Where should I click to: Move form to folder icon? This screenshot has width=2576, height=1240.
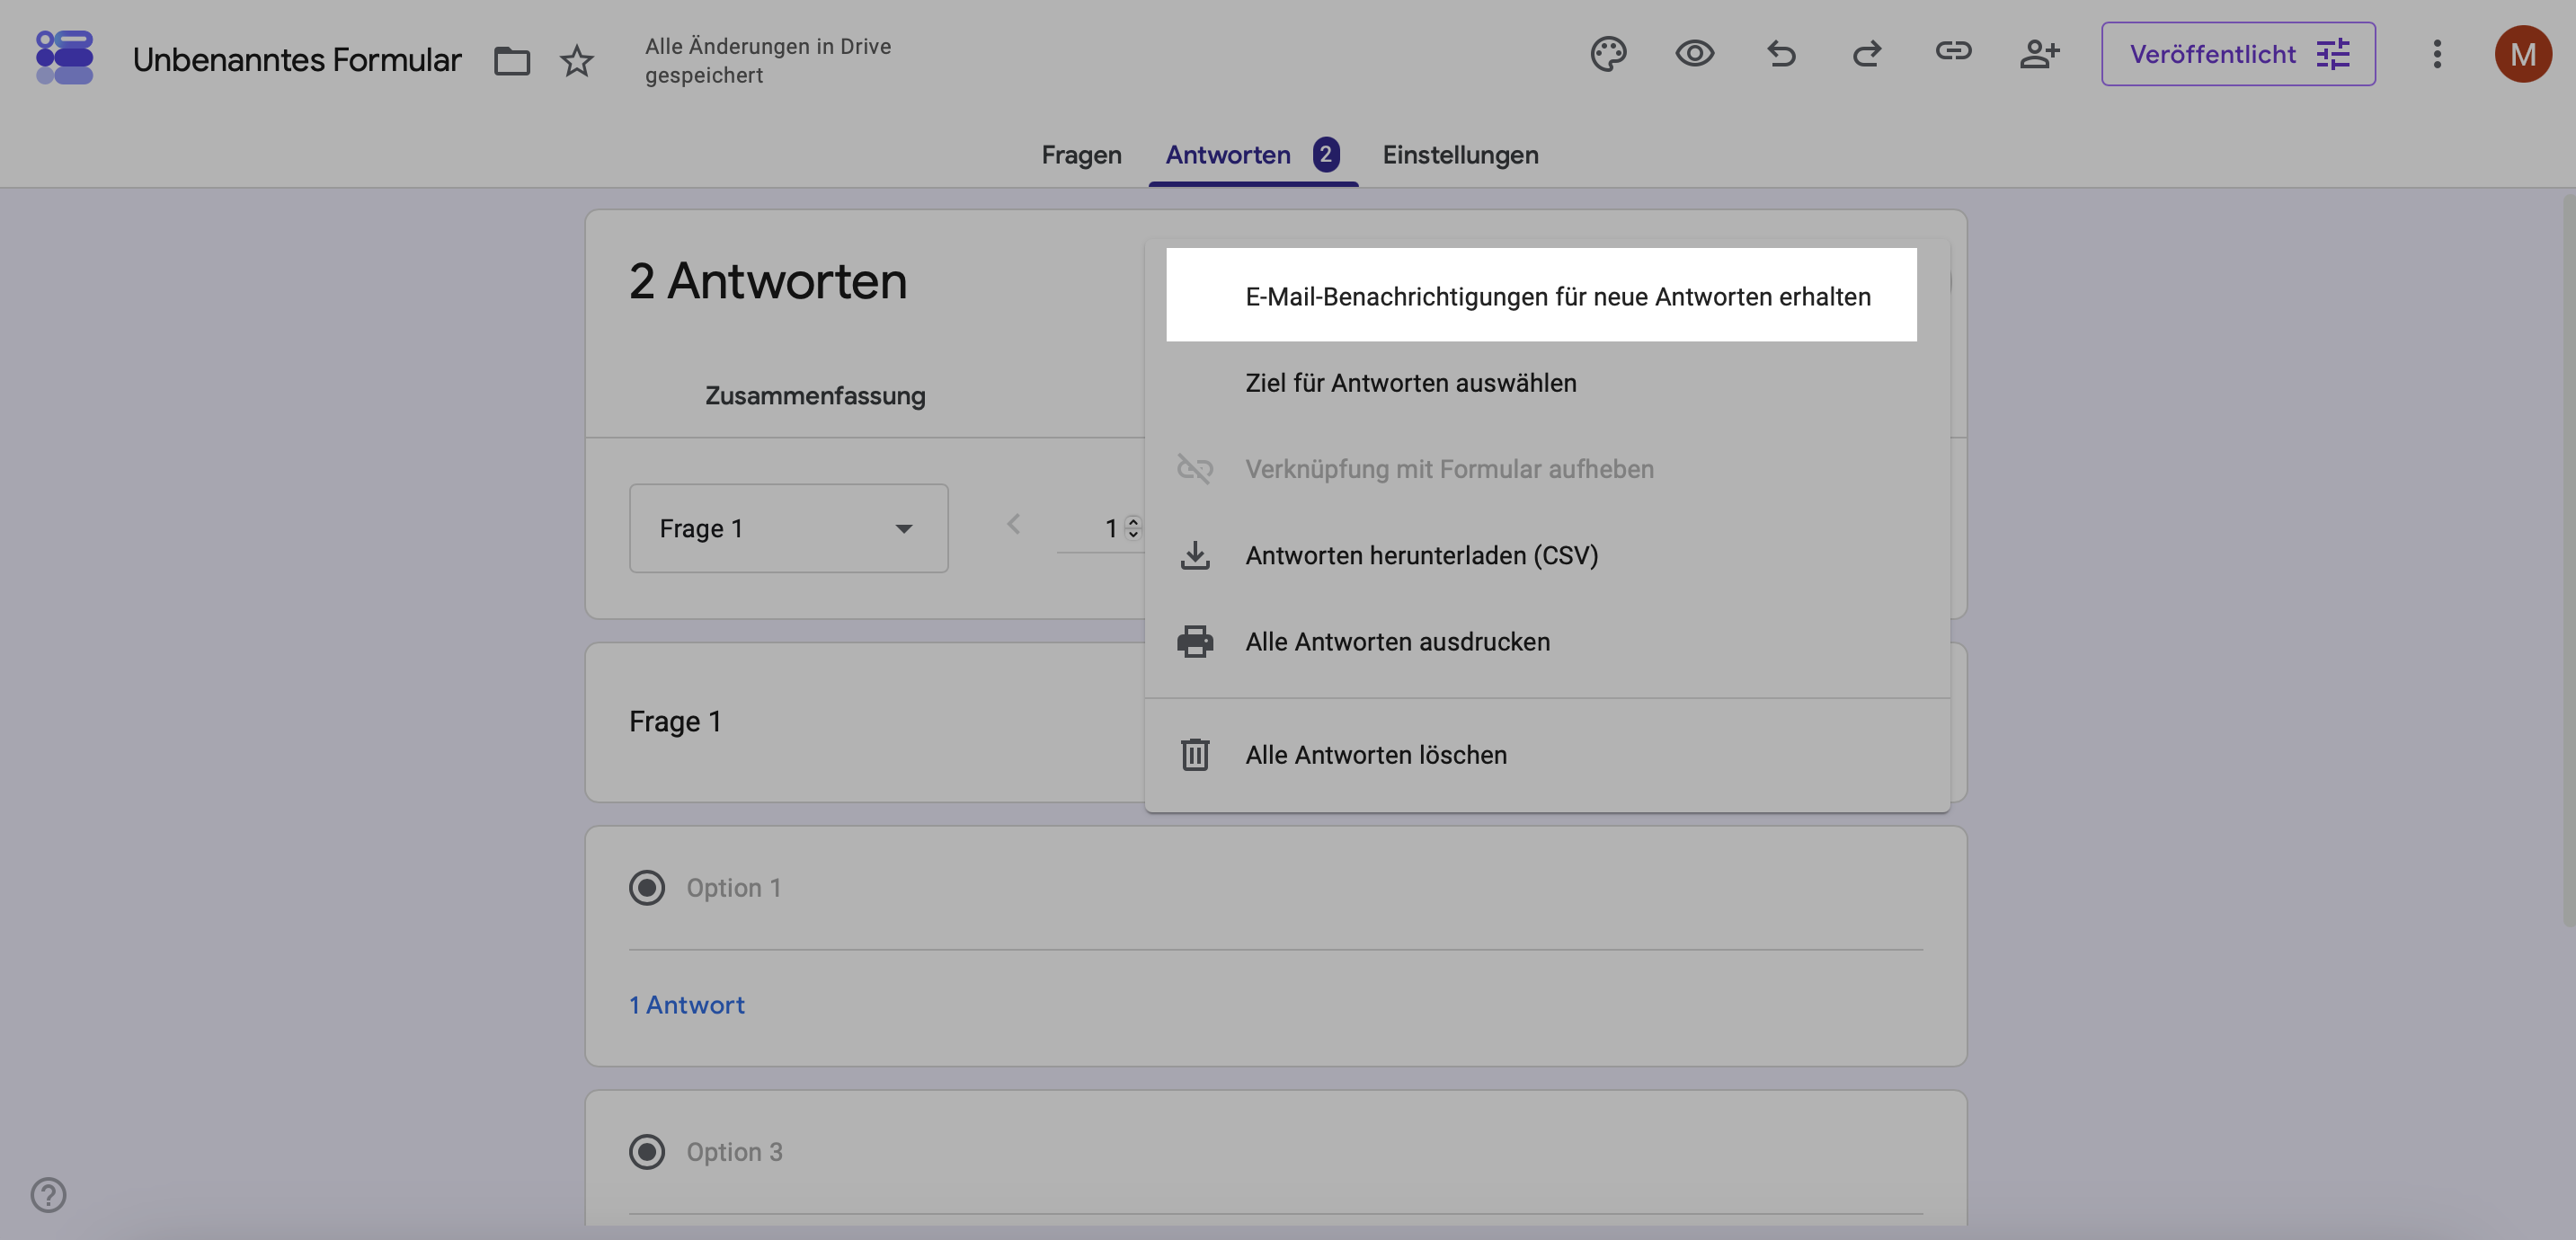click(511, 61)
